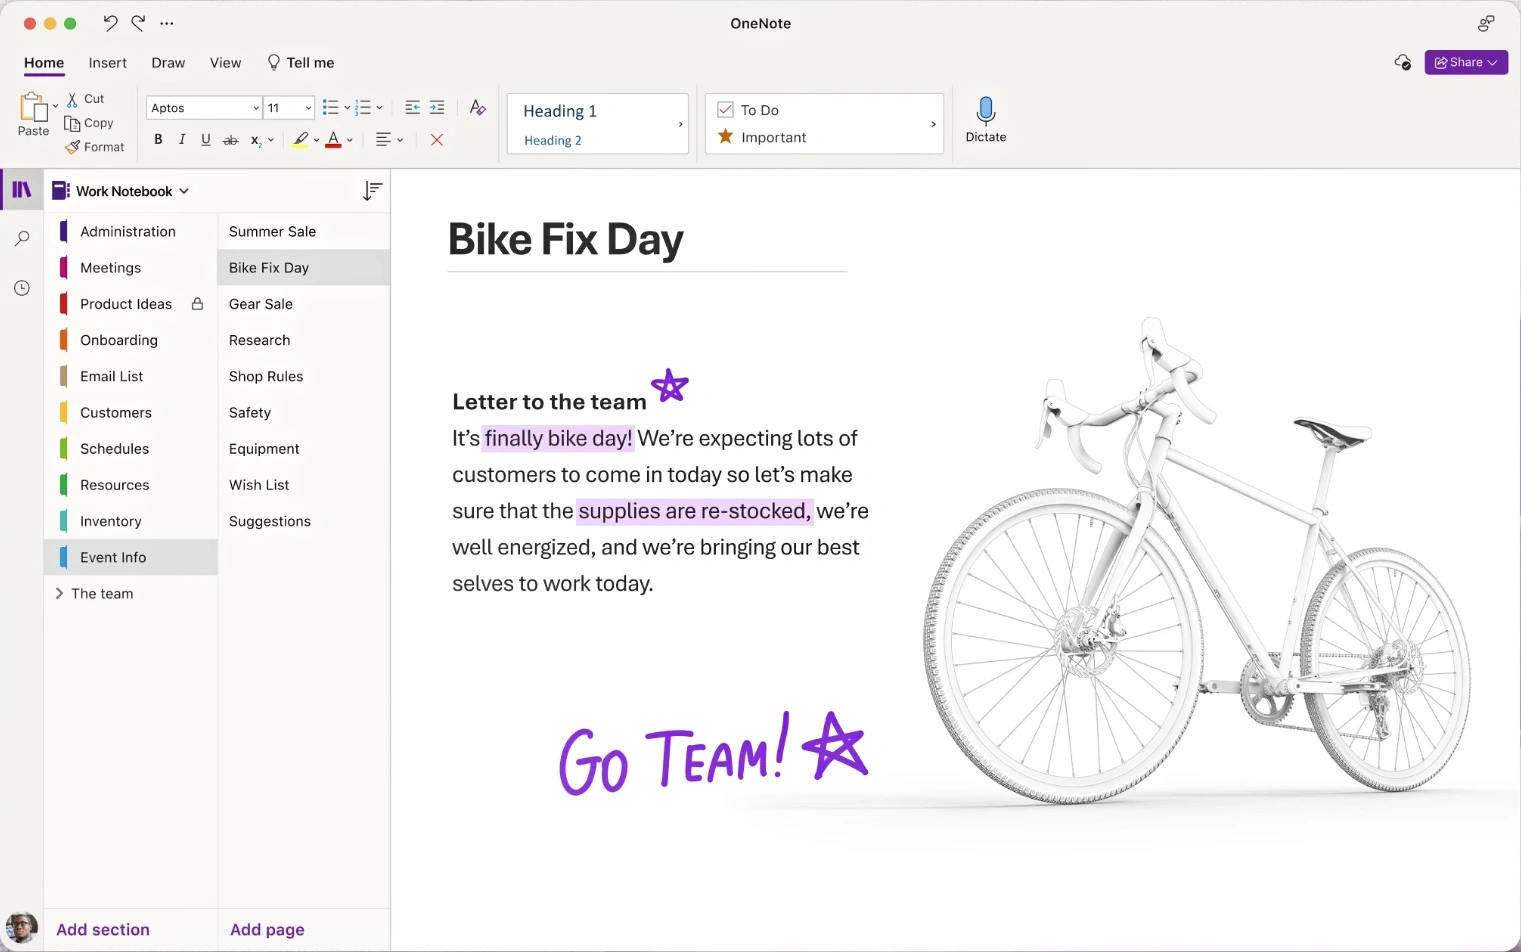Open the Aptos font name dropdown
This screenshot has height=952, width=1521.
(x=256, y=108)
